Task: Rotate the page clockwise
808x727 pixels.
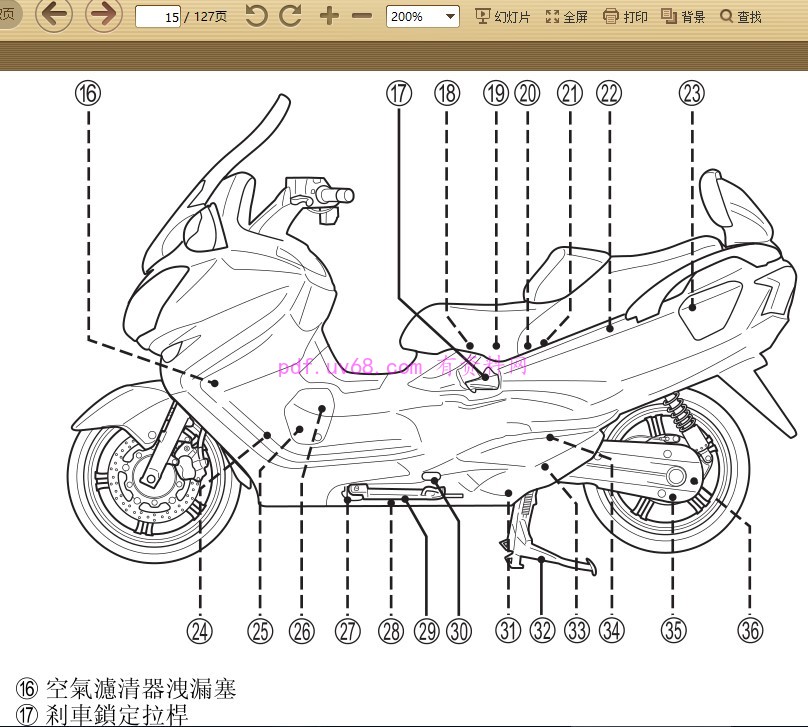Action: pyautogui.click(x=288, y=16)
